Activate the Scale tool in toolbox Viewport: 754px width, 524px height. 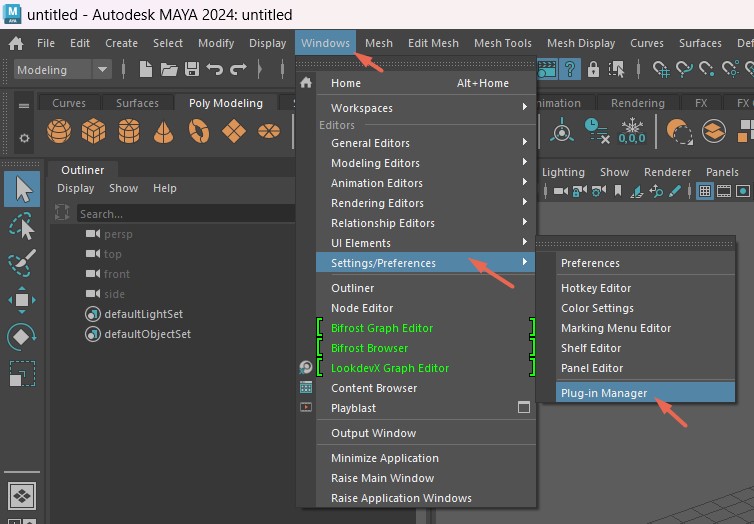22,374
